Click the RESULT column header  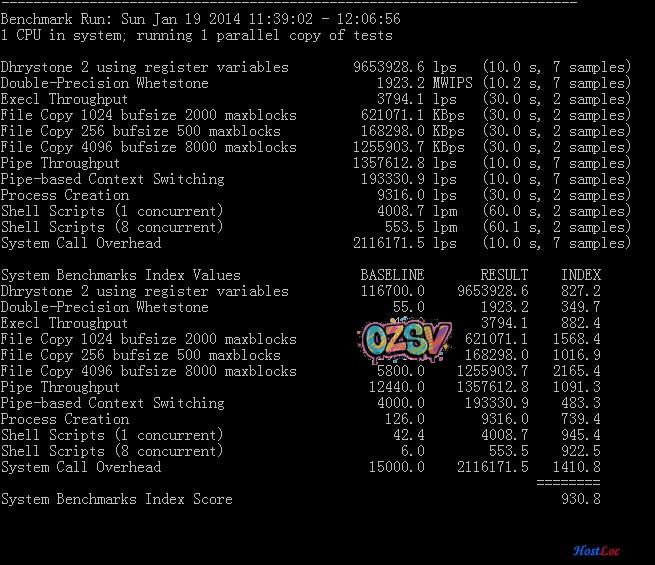(504, 275)
